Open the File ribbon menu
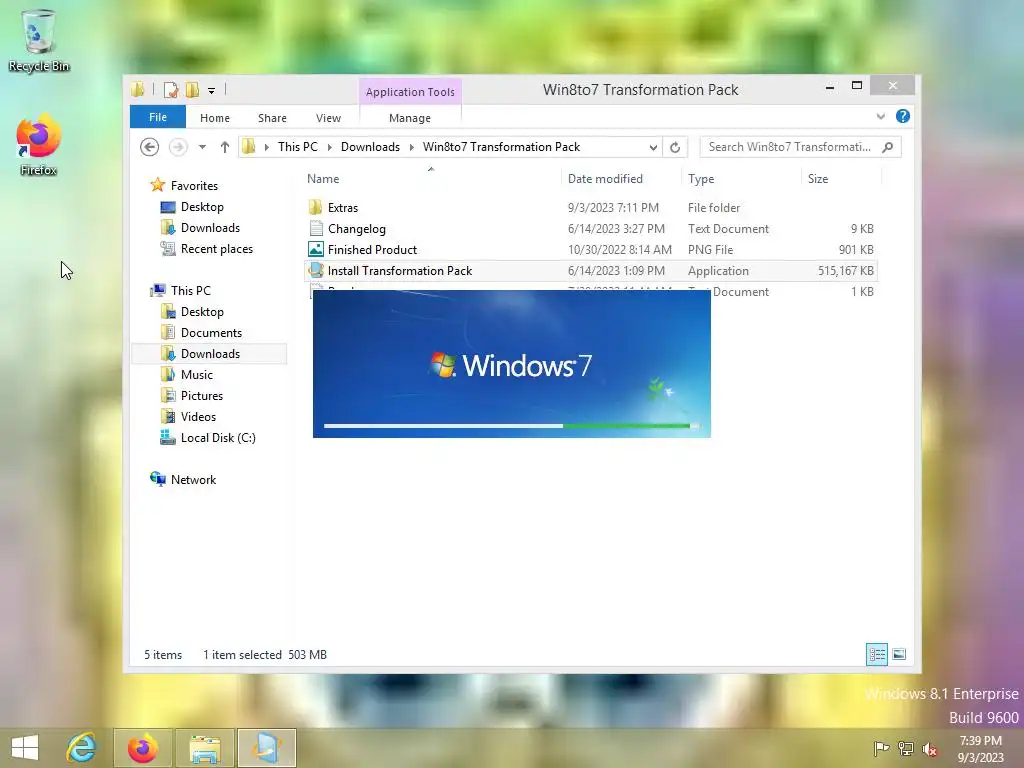Viewport: 1024px width, 768px height. click(x=158, y=117)
